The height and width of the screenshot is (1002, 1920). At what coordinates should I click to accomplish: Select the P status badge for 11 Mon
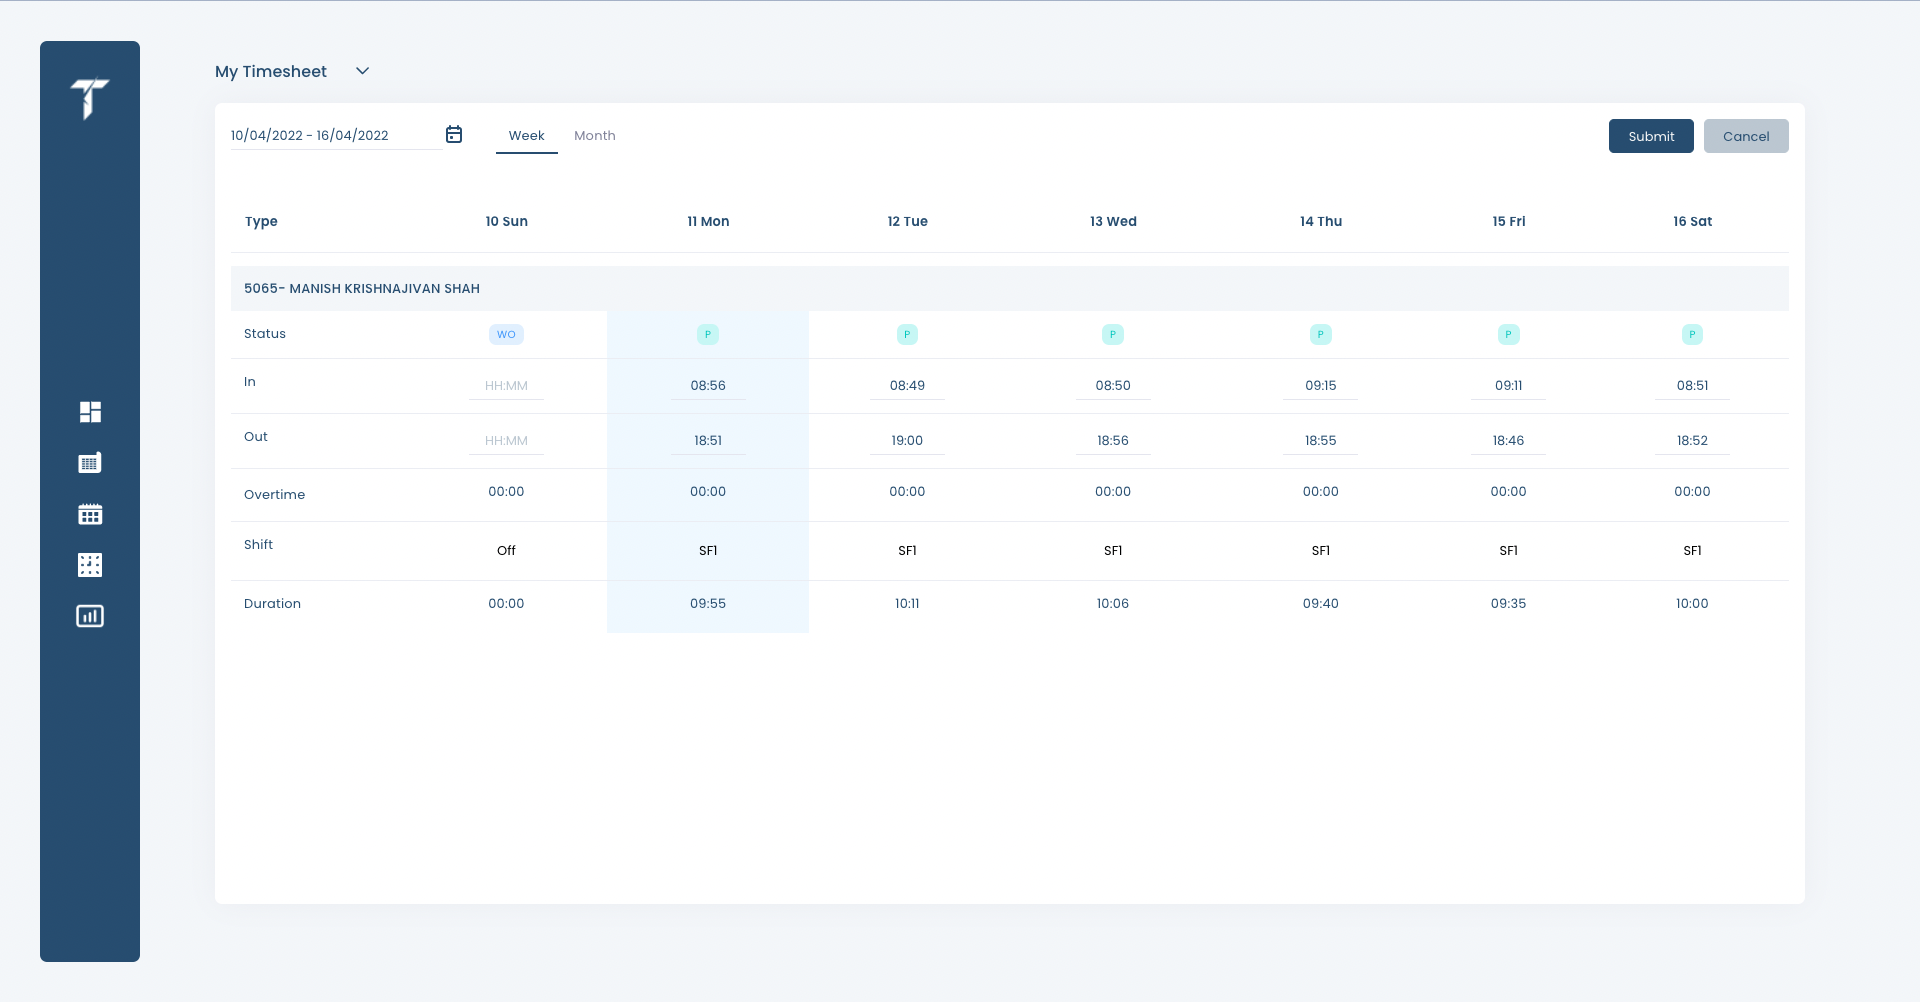pos(708,334)
